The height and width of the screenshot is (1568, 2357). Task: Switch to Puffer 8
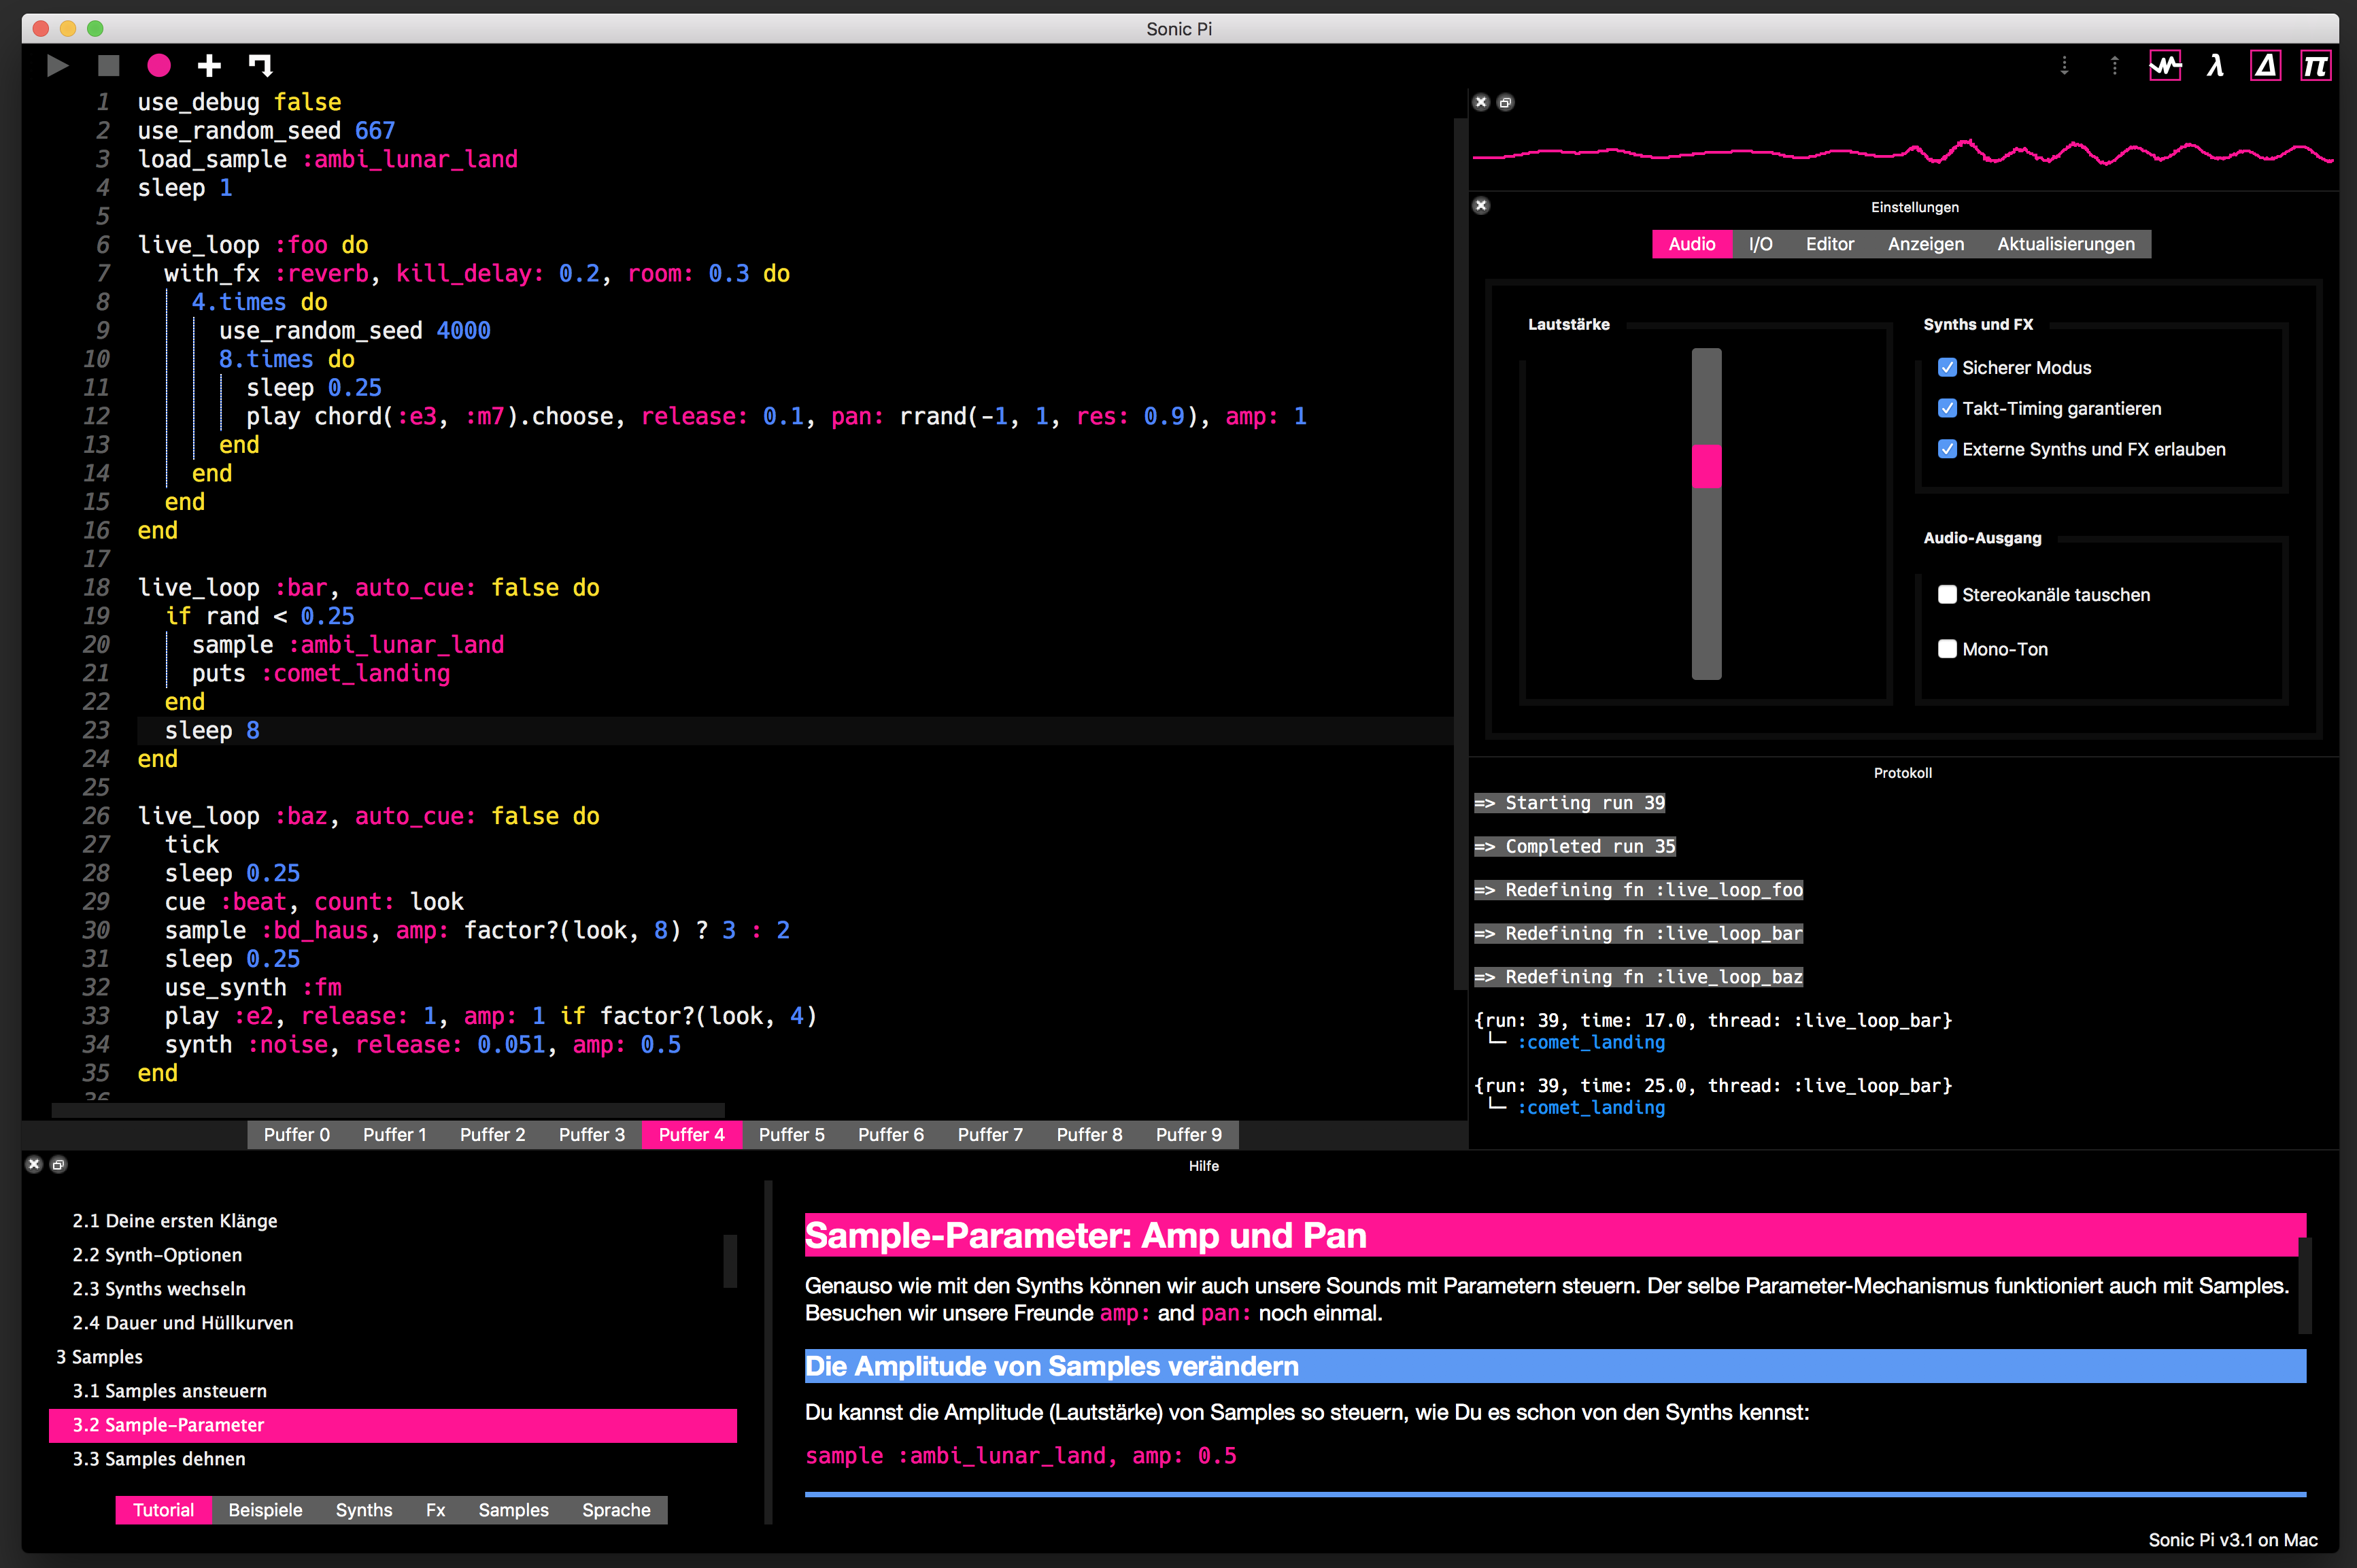click(x=1089, y=1134)
